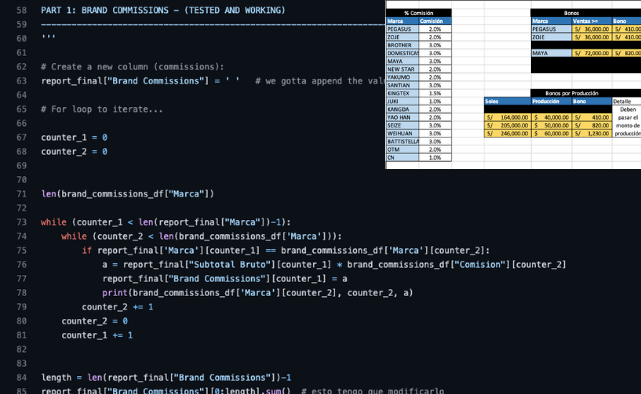Click the S/ 1,230.00 bonus cell

[x=592, y=133]
